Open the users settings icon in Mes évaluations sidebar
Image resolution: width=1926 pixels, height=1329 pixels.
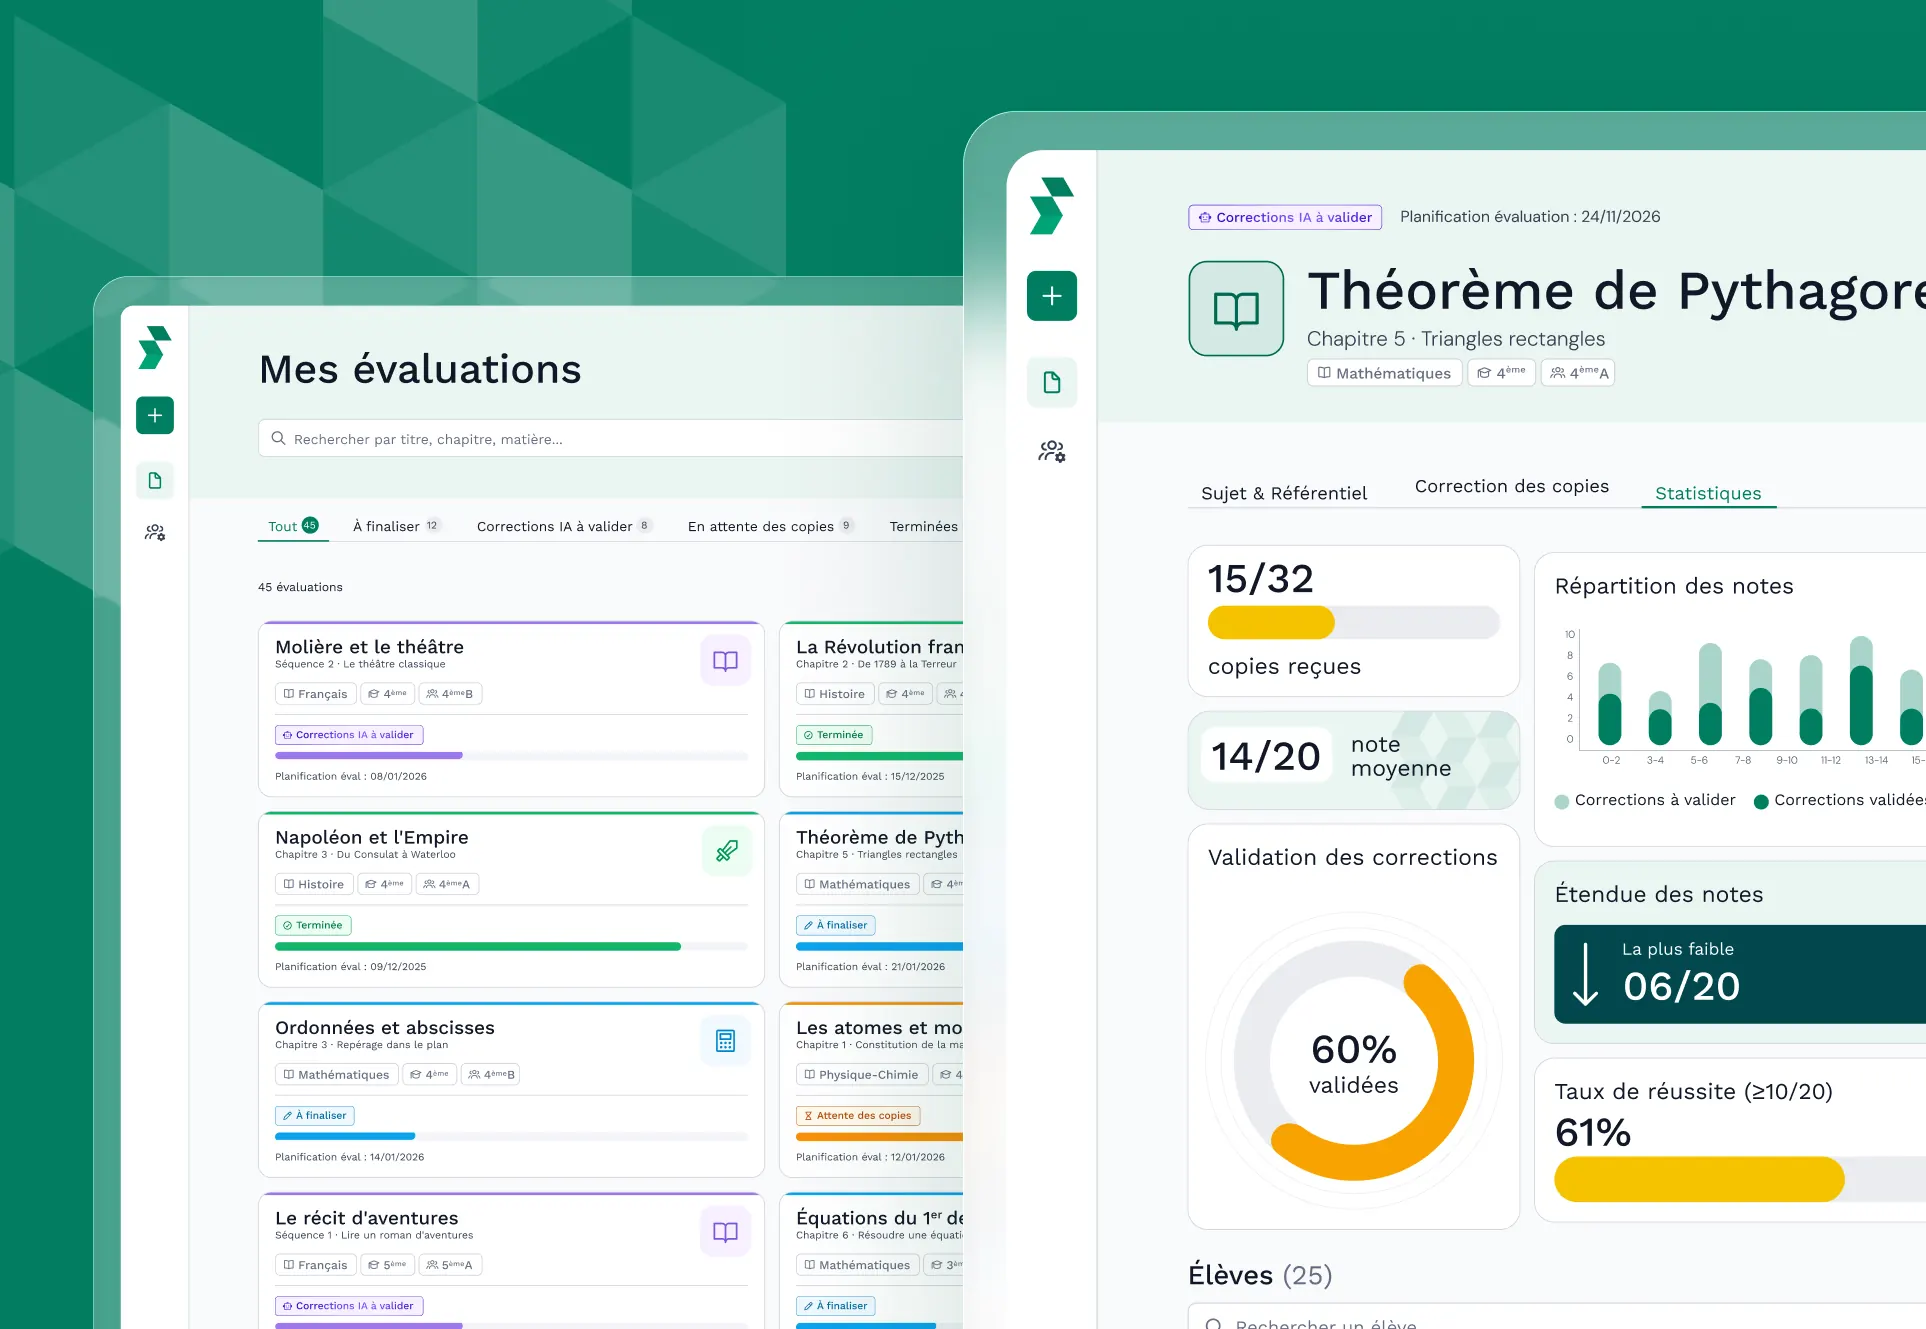point(155,533)
